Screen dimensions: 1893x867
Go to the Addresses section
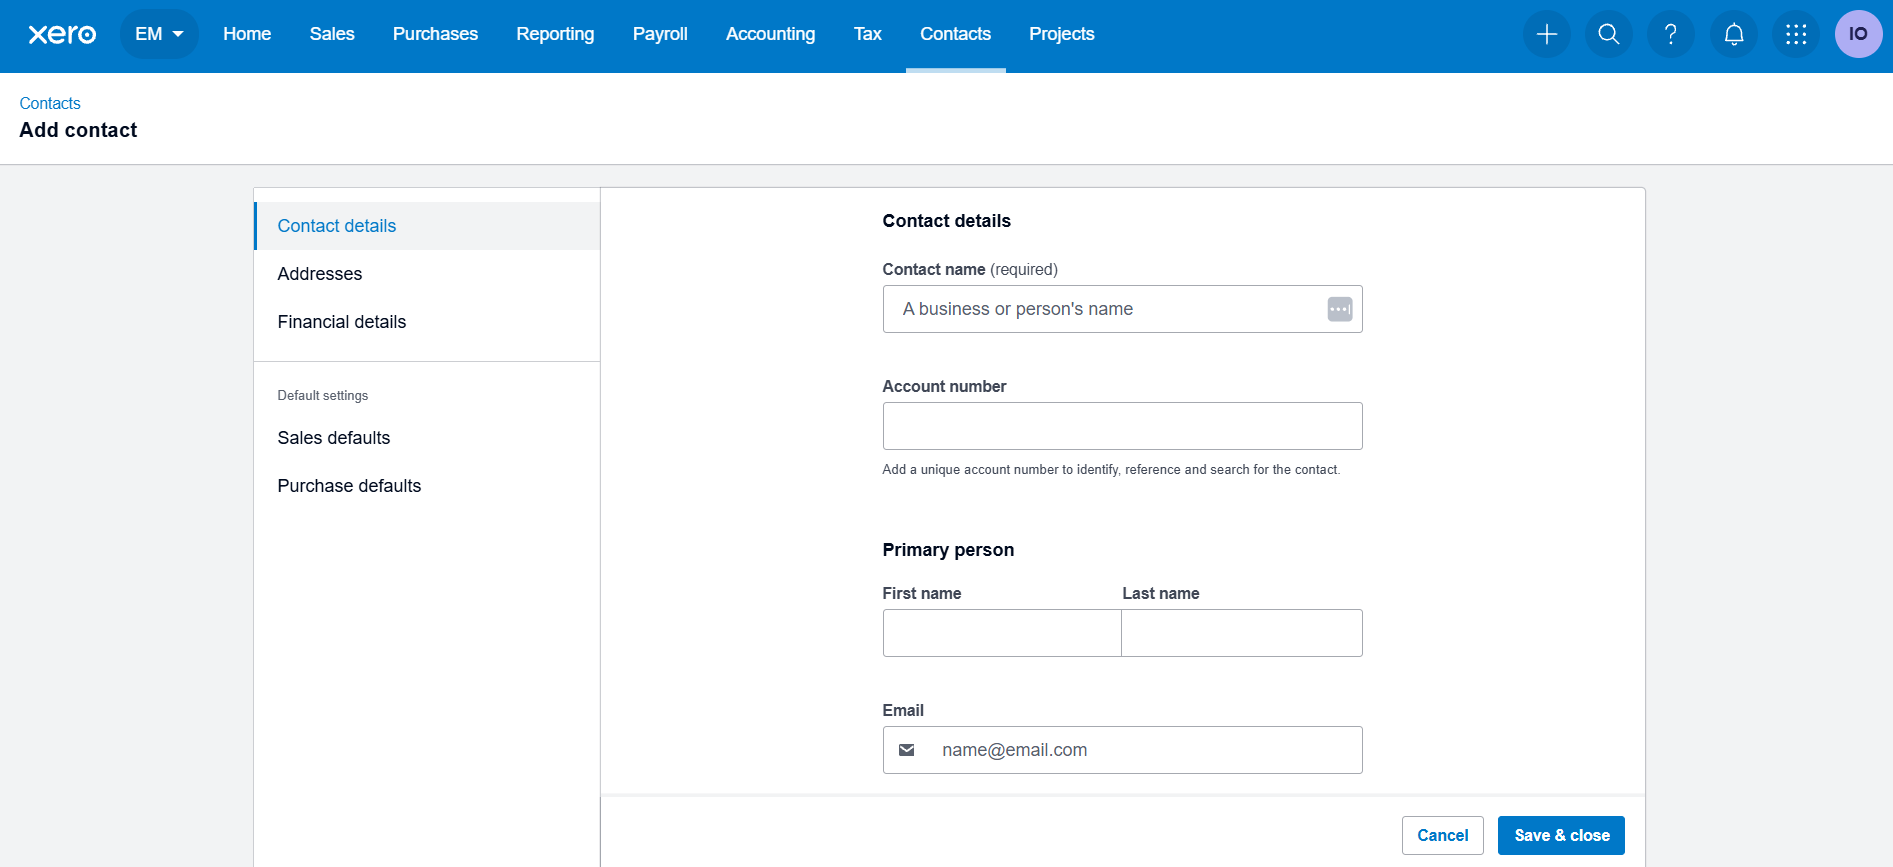coord(427,274)
